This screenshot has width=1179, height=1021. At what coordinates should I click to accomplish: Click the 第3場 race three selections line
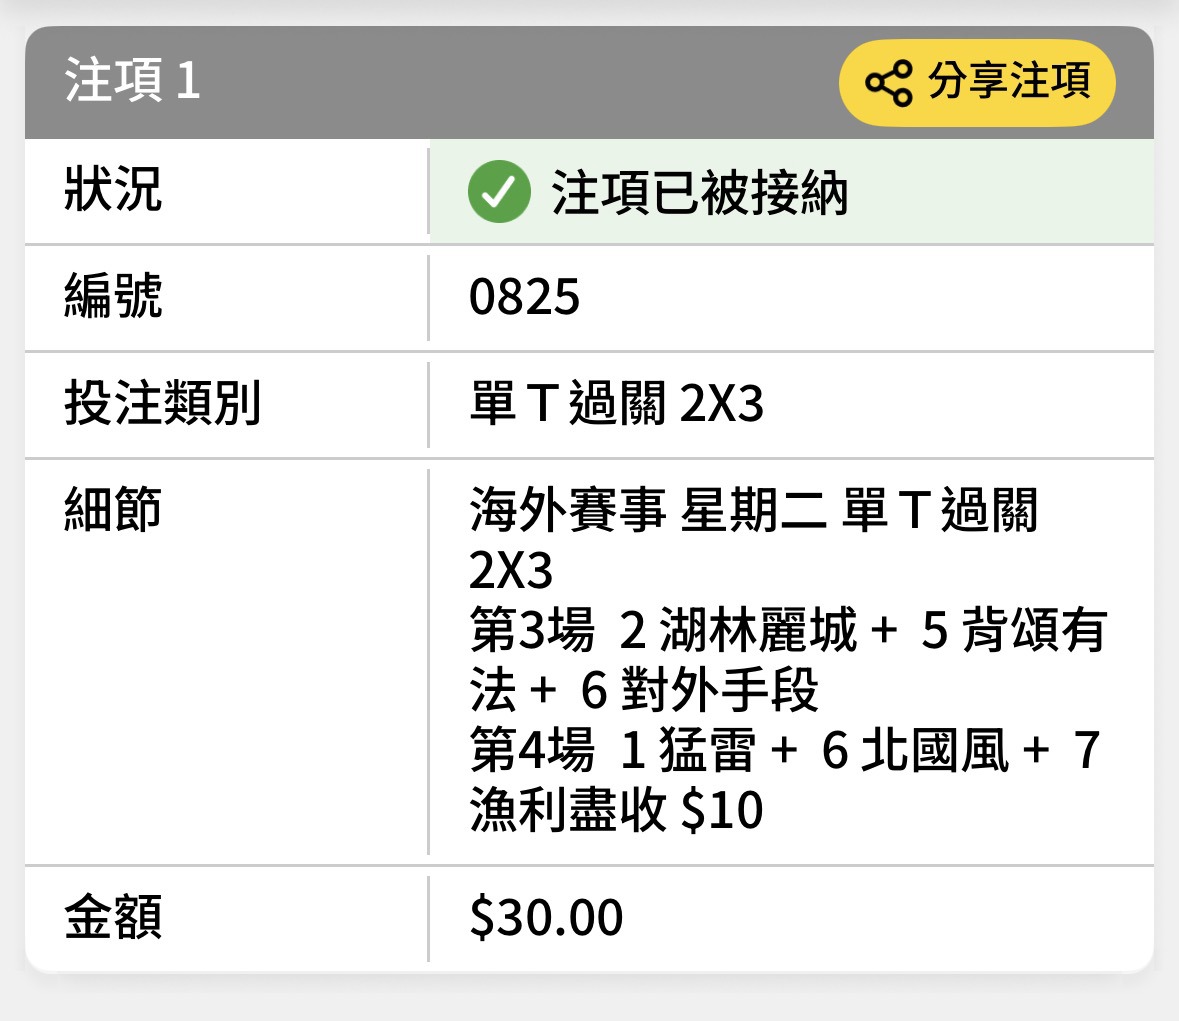[x=788, y=659]
